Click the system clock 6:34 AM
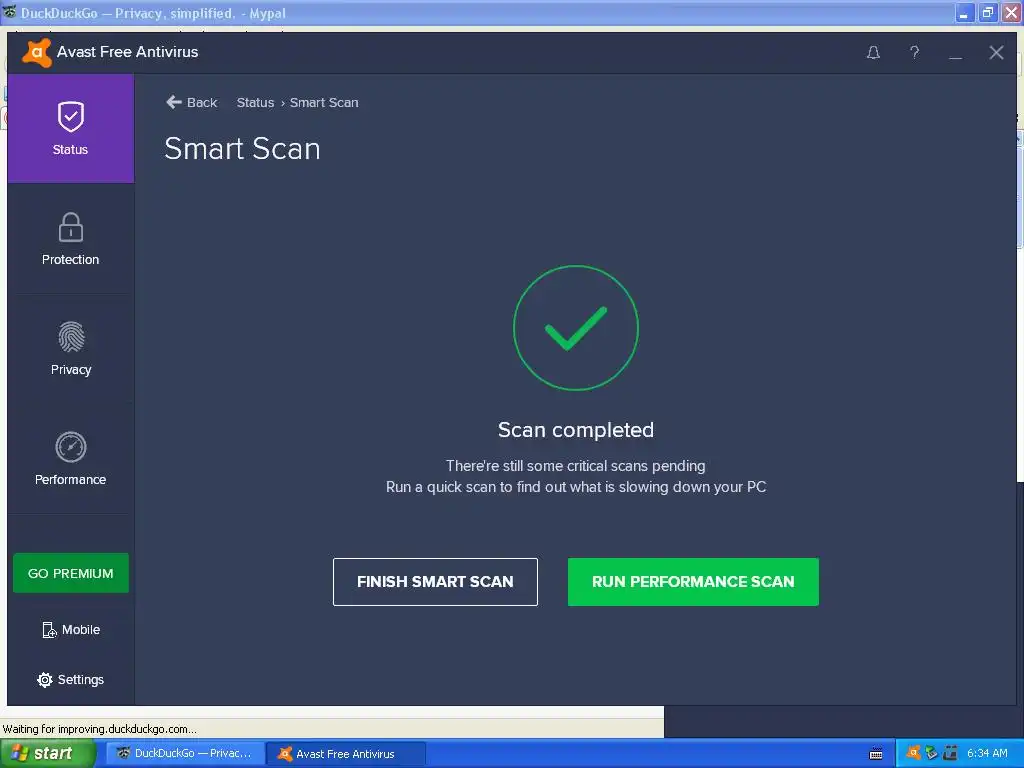The image size is (1024, 768). tap(987, 754)
